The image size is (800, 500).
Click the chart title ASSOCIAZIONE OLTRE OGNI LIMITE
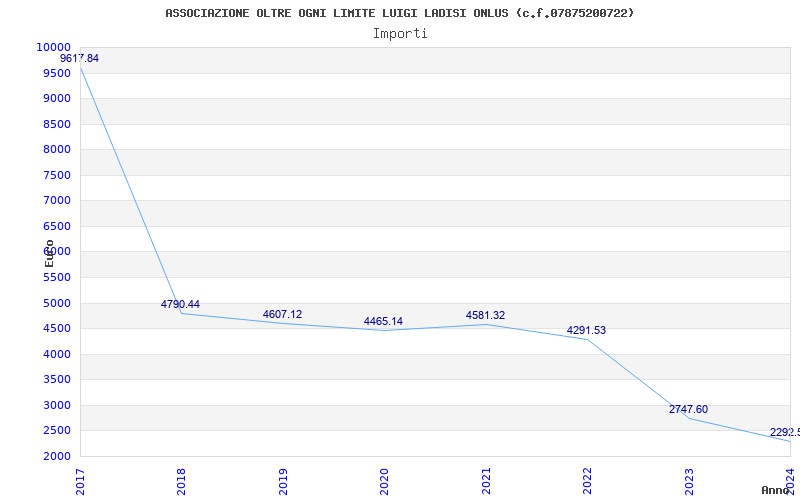[399, 13]
